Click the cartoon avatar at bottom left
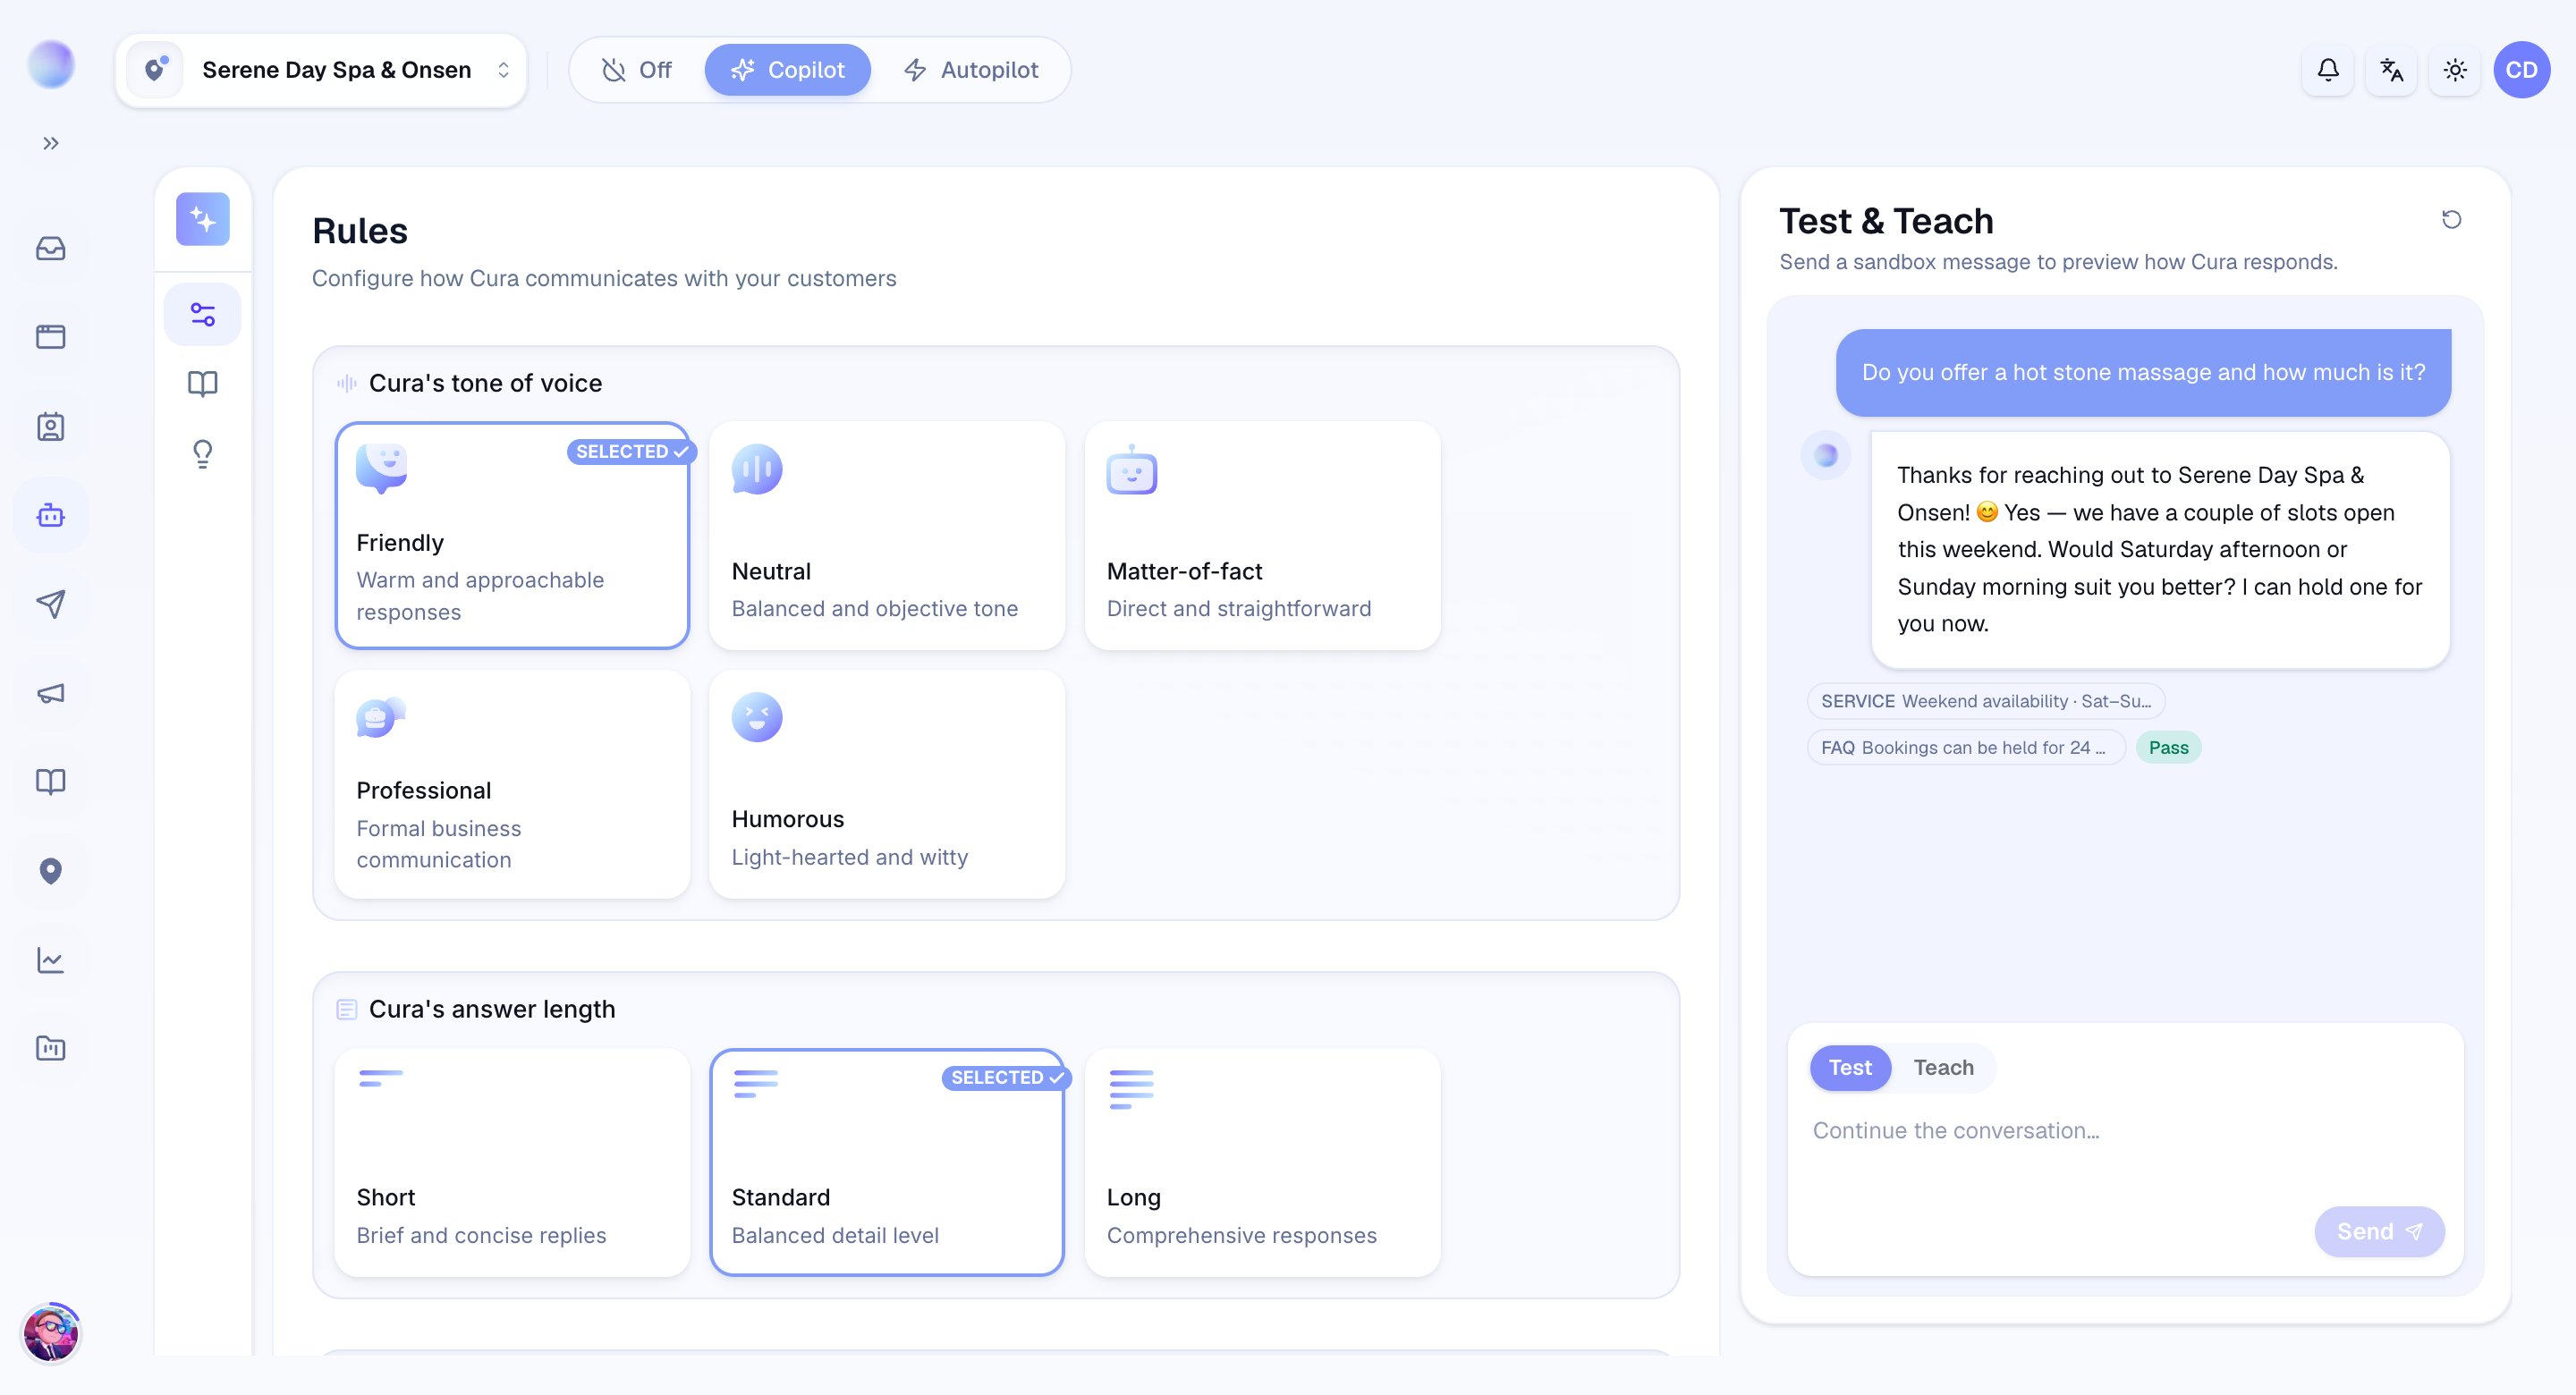 click(51, 1333)
